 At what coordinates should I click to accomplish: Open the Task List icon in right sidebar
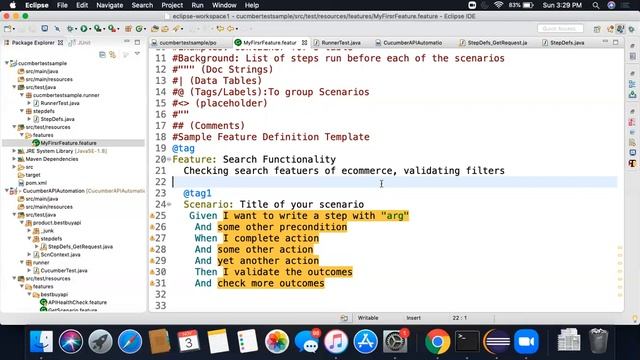[x=632, y=56]
